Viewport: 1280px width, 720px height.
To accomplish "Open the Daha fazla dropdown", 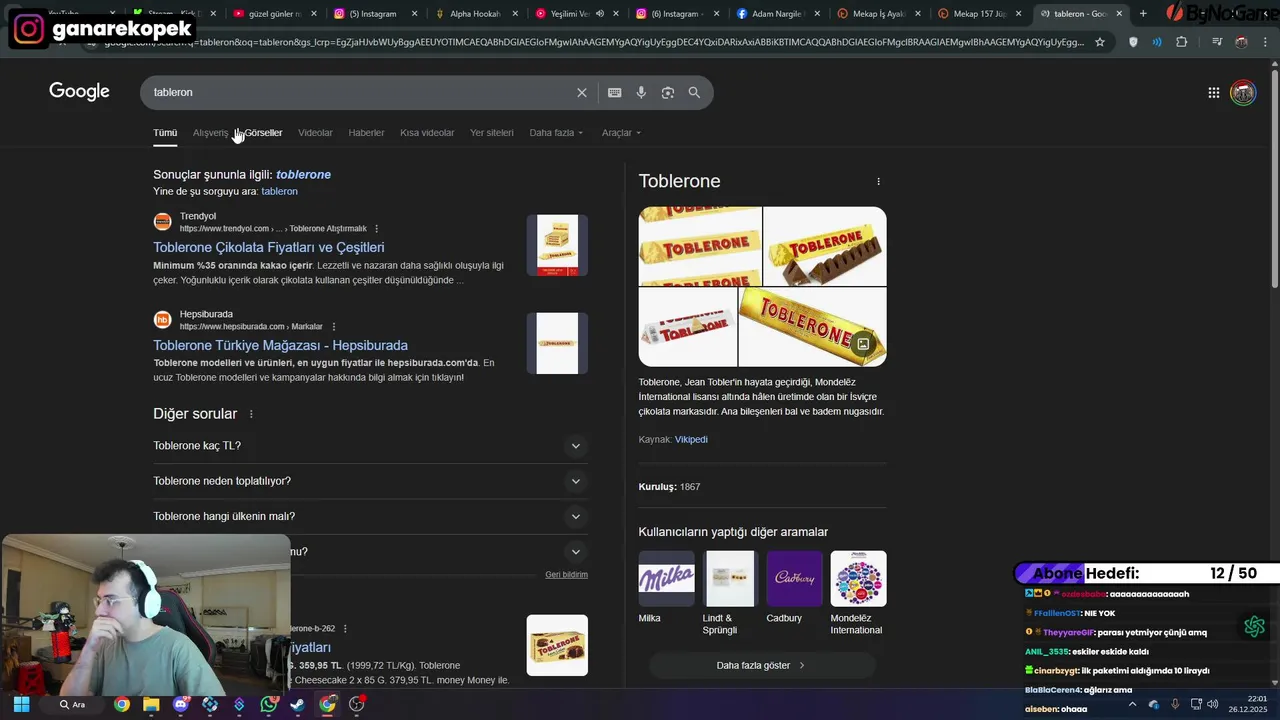I will pyautogui.click(x=556, y=133).
